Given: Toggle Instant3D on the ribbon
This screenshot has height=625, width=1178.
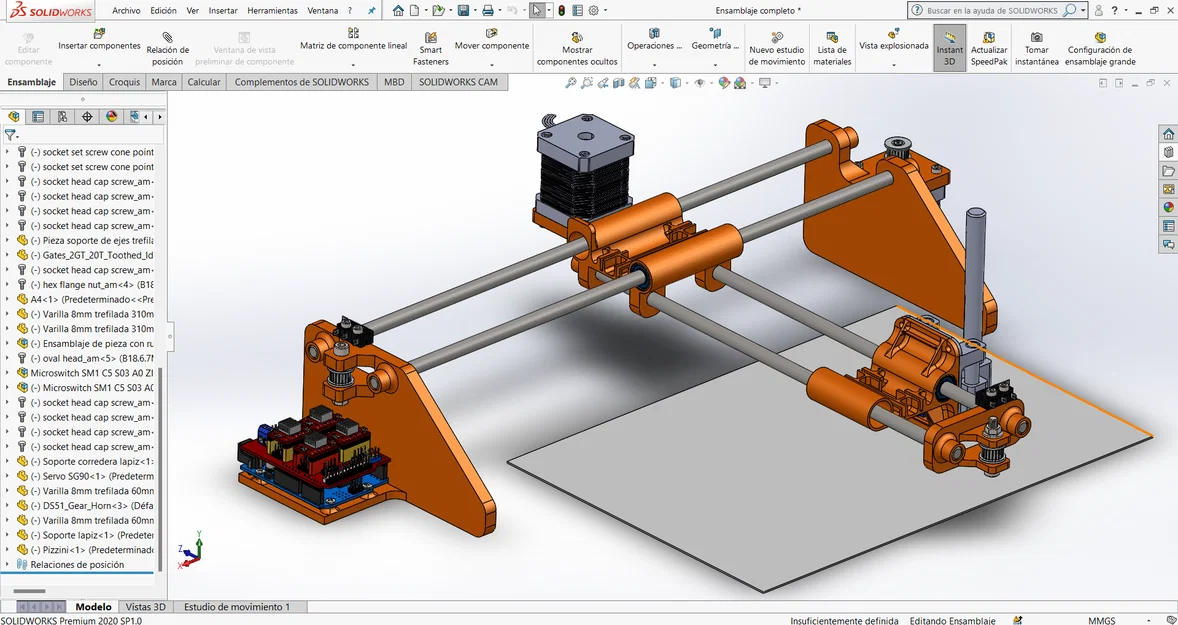Looking at the screenshot, I should tap(948, 47).
